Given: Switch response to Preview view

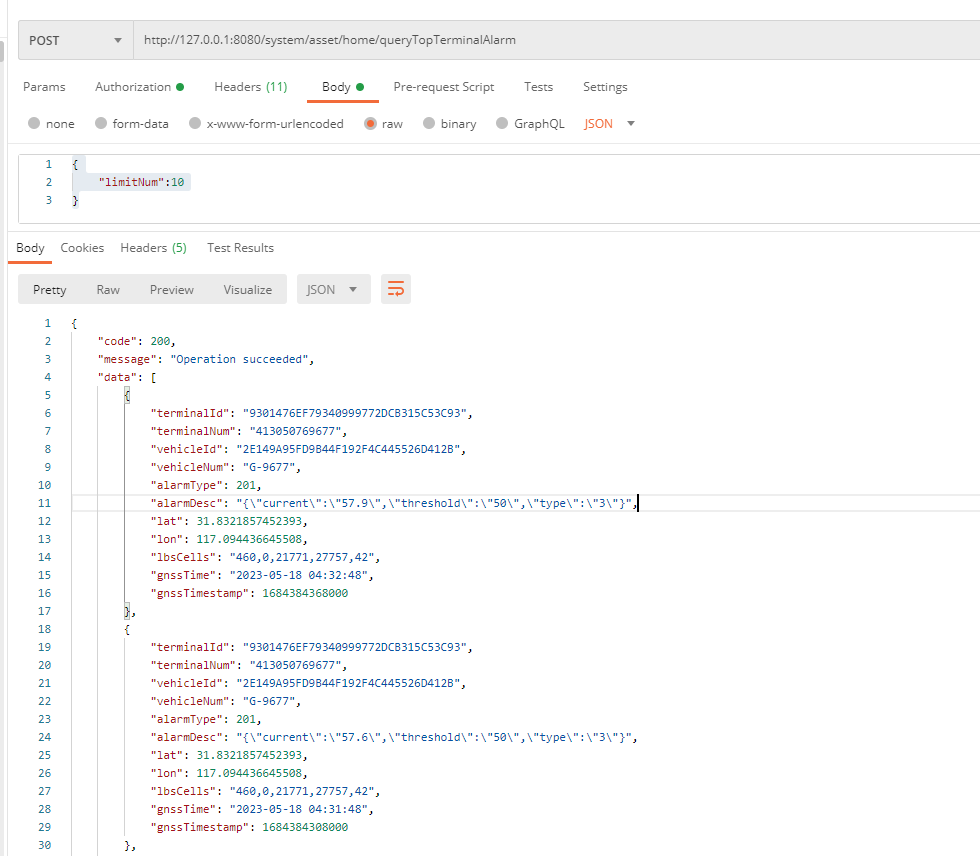Looking at the screenshot, I should tap(172, 290).
